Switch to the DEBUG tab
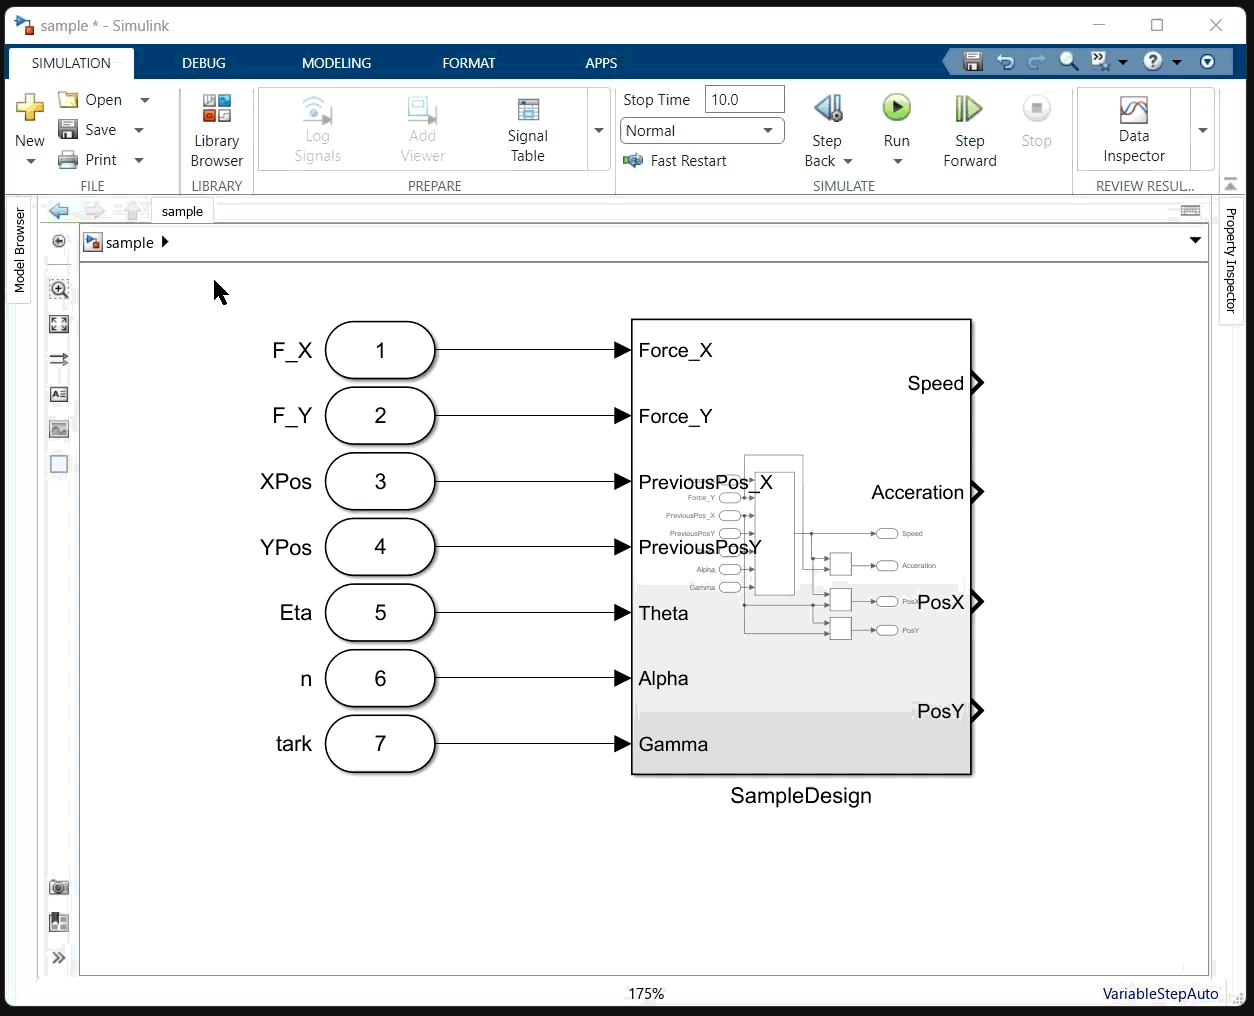This screenshot has height=1016, width=1254. 204,63
